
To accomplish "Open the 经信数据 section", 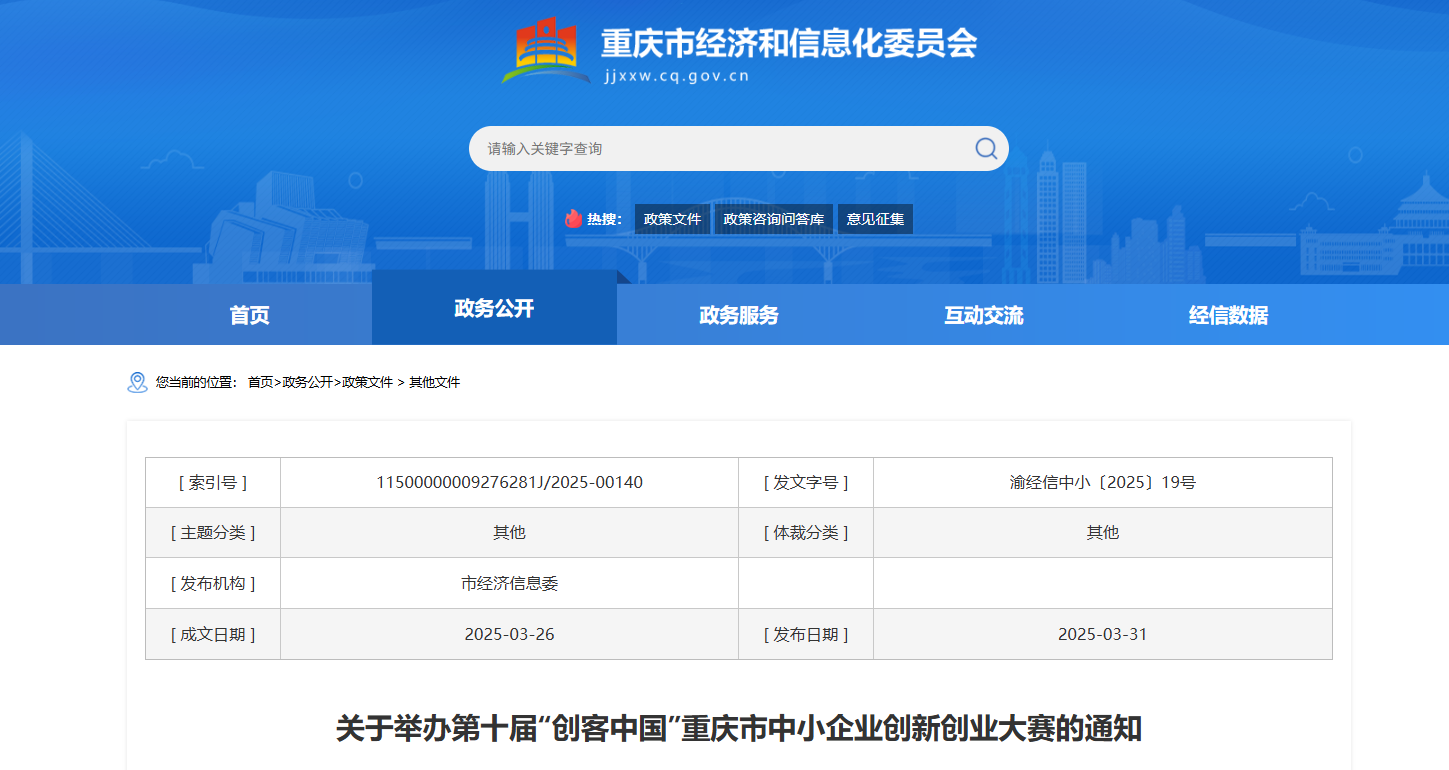I will point(1227,314).
